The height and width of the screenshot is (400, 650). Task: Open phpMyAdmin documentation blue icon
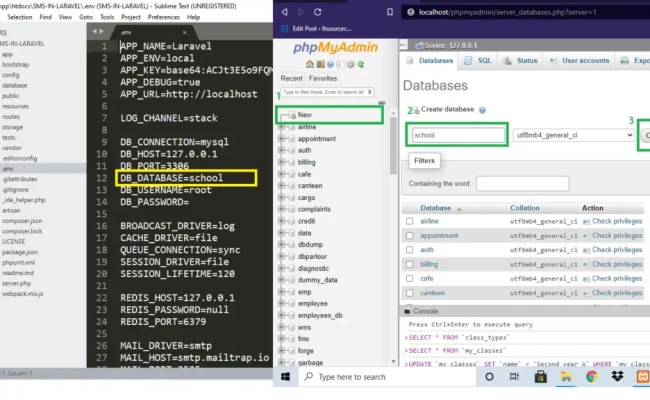330,64
